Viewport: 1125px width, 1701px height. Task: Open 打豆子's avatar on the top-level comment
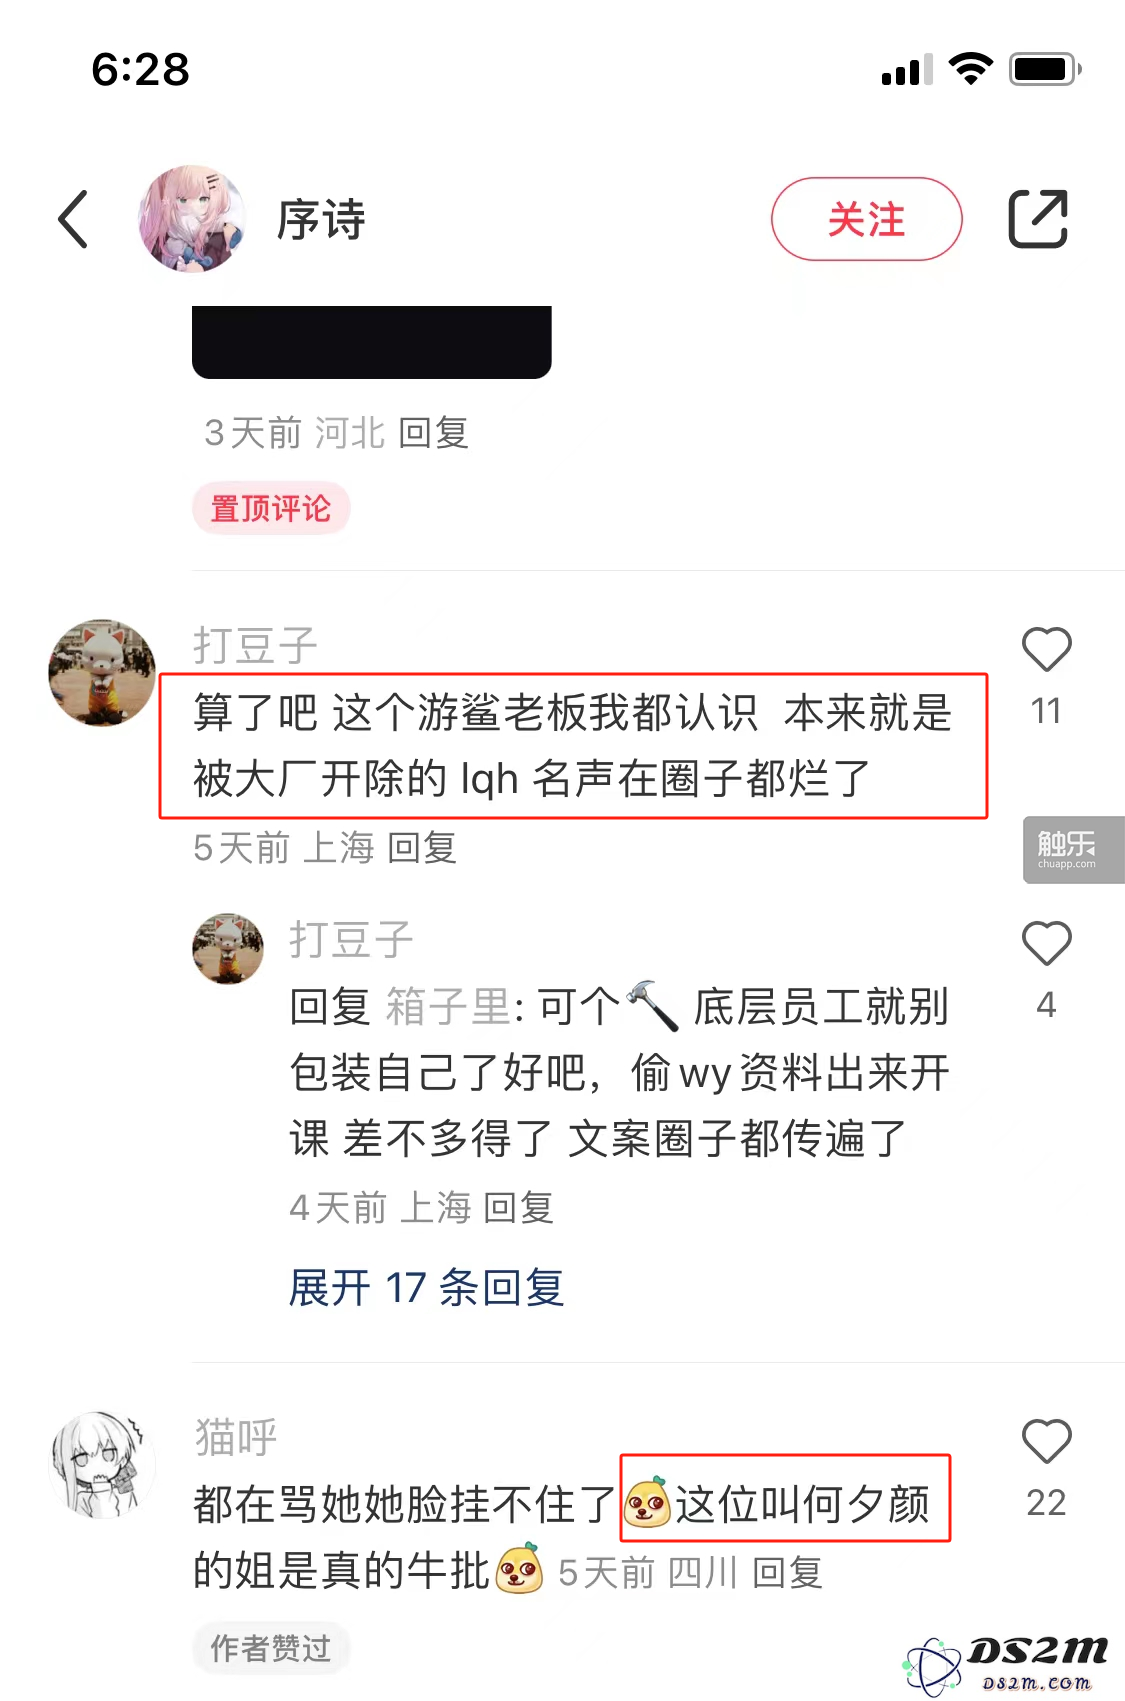point(102,672)
